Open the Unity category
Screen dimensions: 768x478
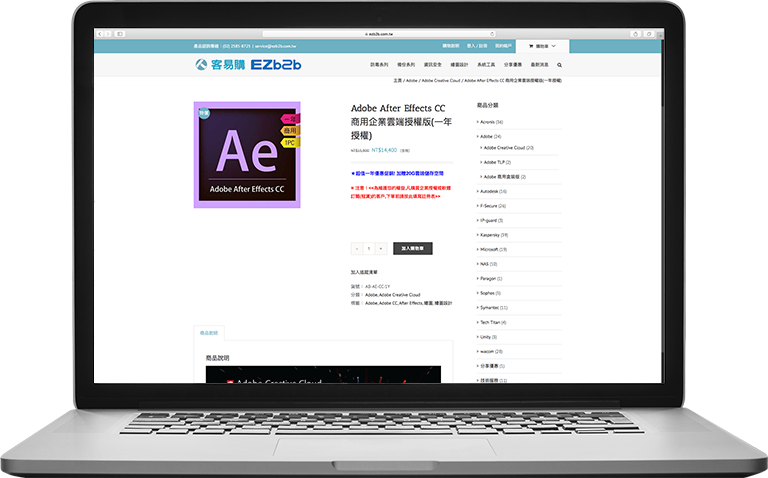487,337
